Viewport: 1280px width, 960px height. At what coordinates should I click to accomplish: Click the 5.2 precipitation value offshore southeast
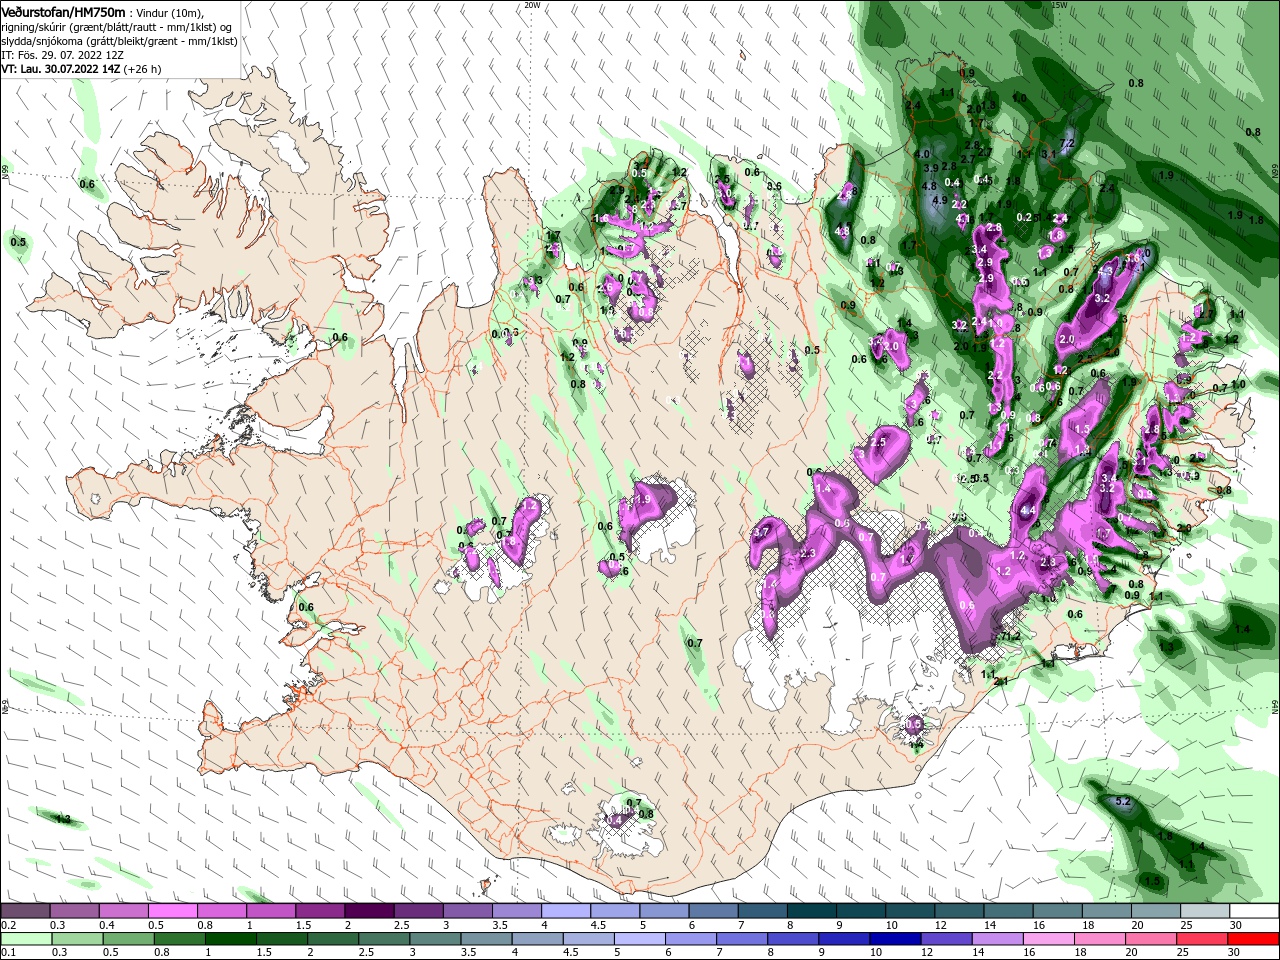click(1122, 802)
